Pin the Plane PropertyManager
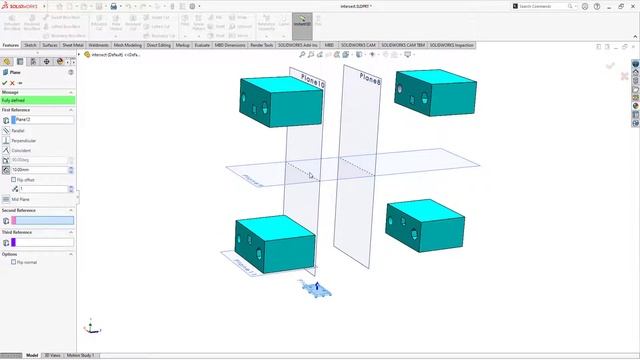Screen dimensions: 640x360 coord(20,83)
